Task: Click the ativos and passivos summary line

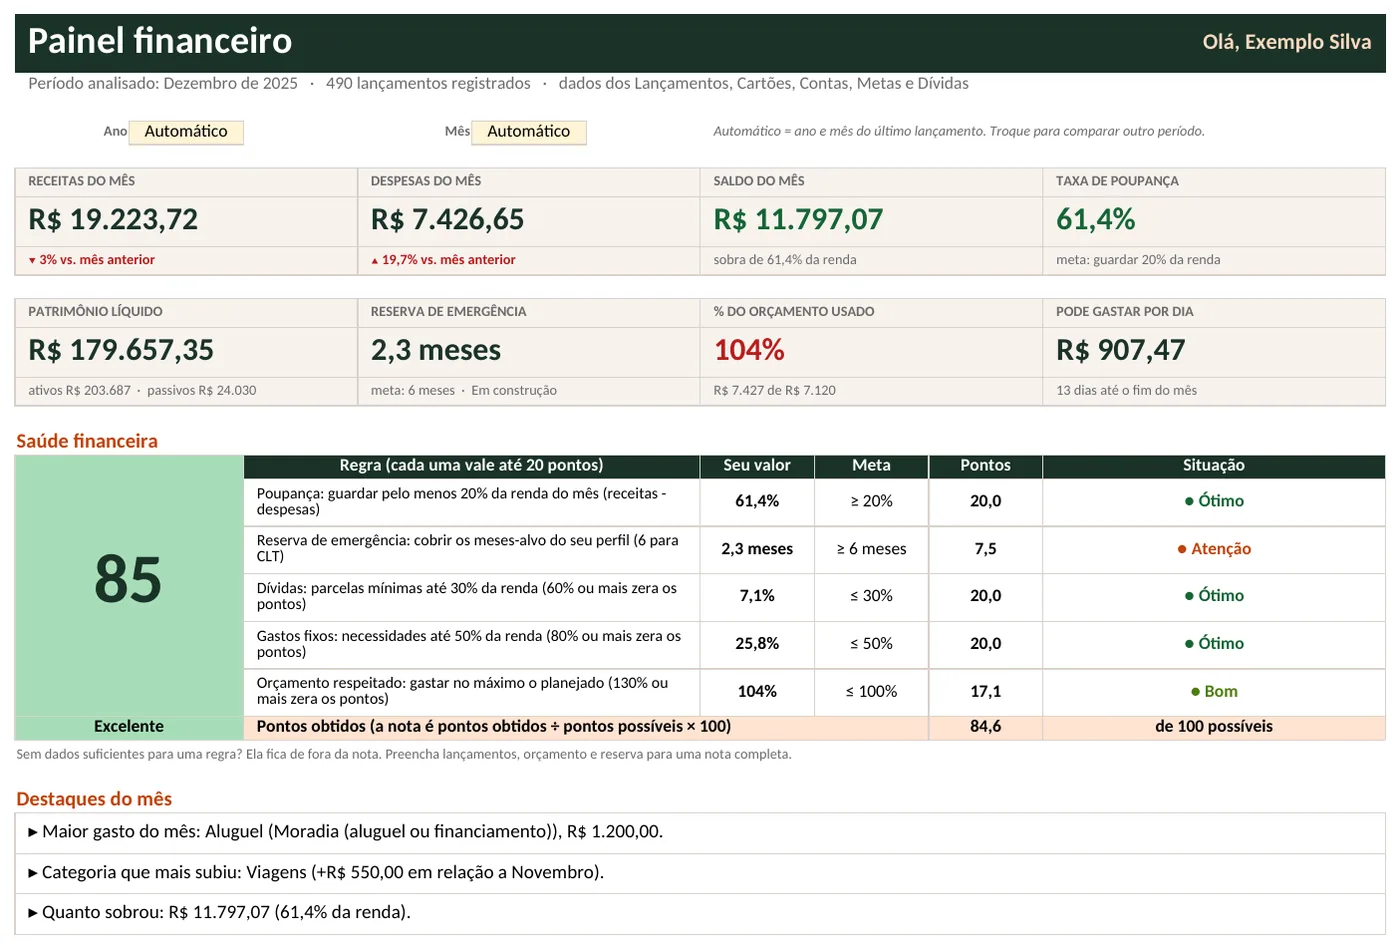Action: [x=142, y=391]
